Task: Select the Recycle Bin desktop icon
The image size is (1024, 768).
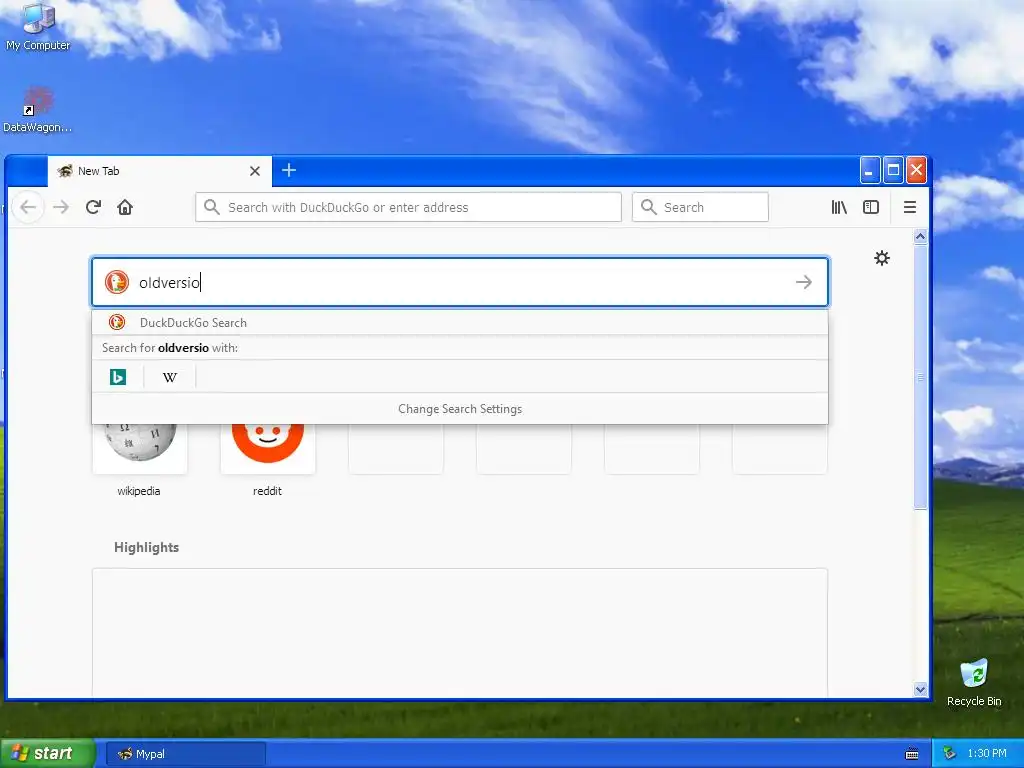Action: pyautogui.click(x=974, y=683)
